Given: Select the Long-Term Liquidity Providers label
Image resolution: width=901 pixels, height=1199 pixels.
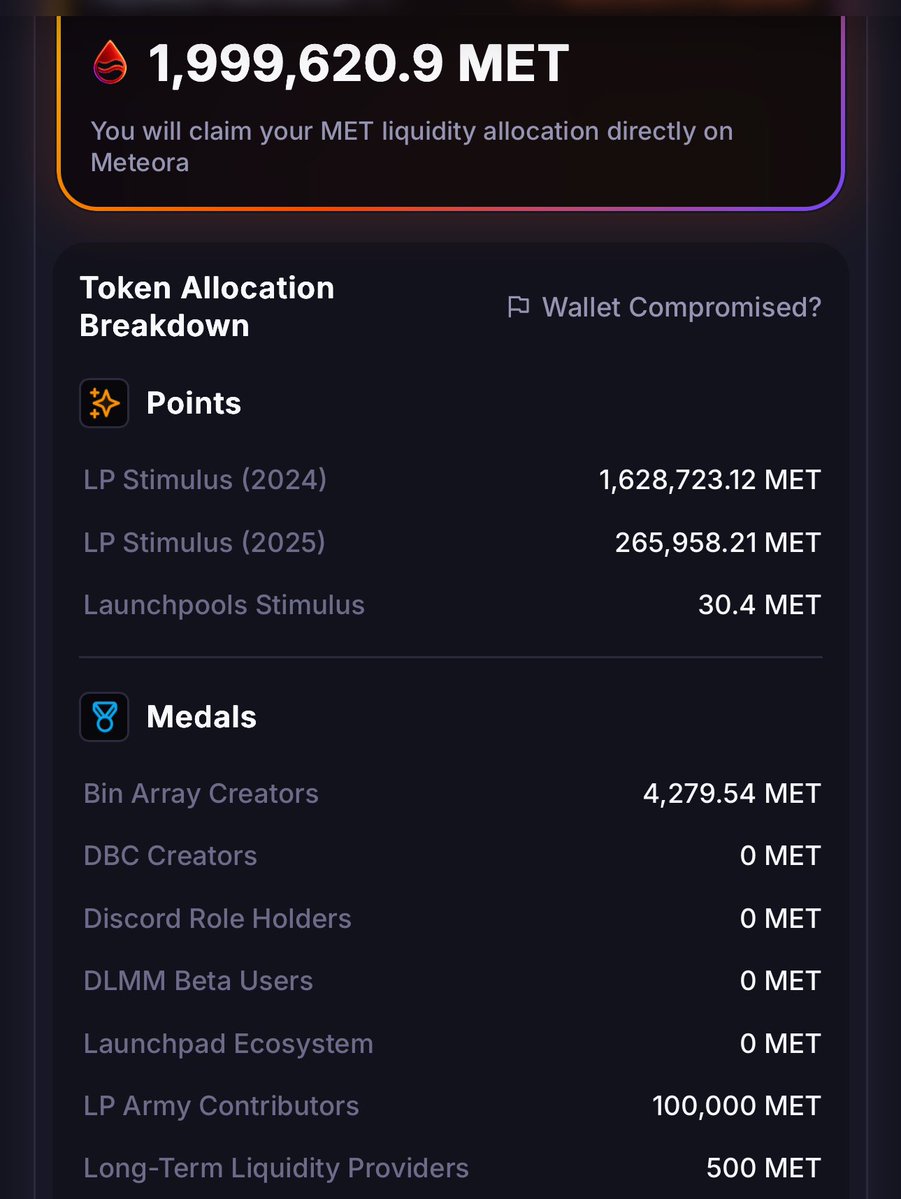Looking at the screenshot, I should pos(276,1168).
